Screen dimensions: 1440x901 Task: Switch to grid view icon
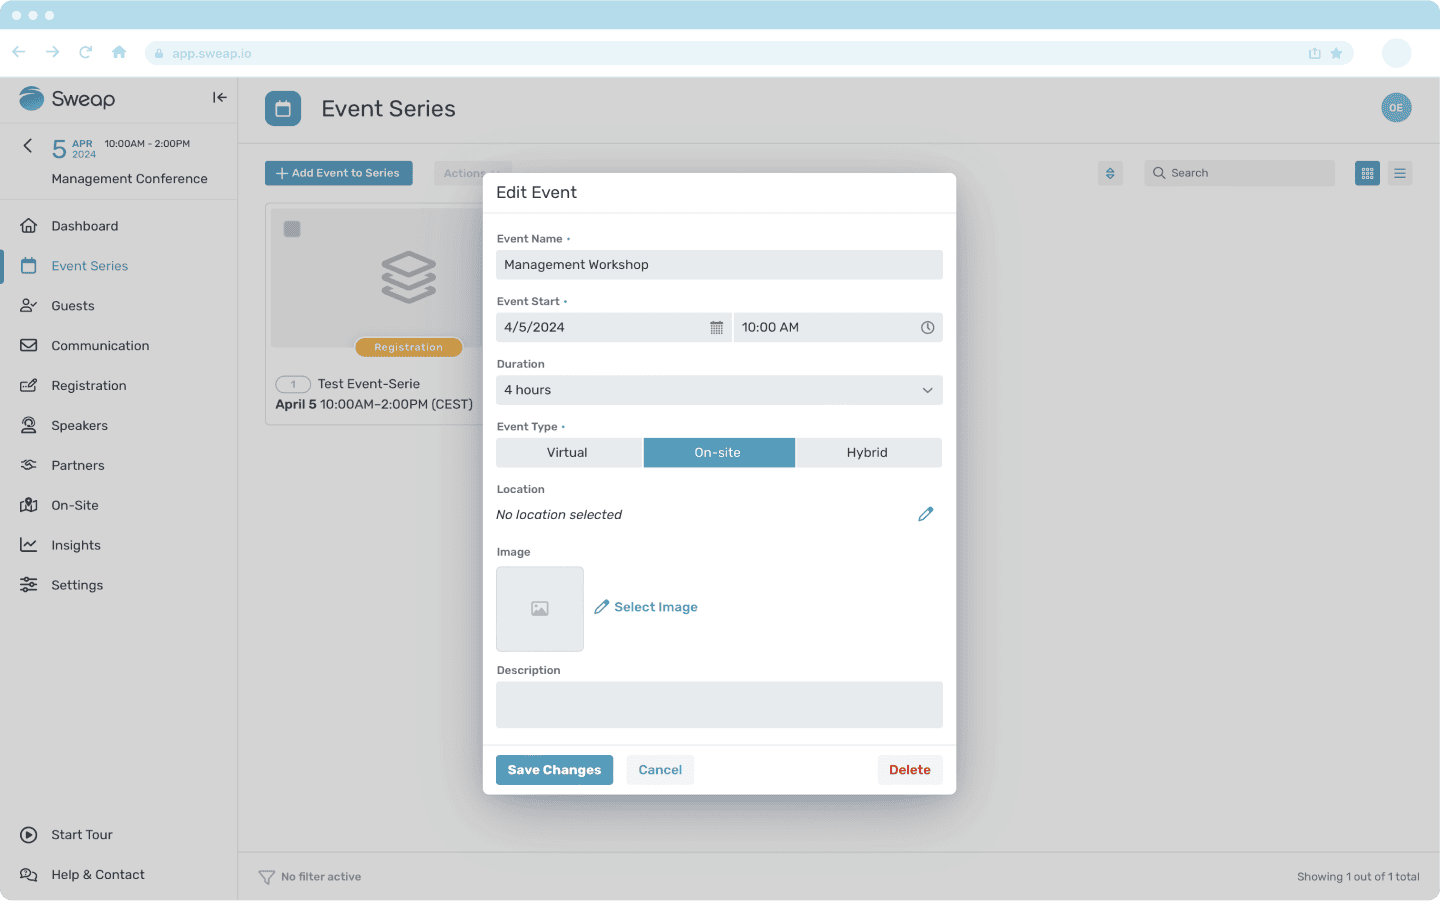[1367, 173]
